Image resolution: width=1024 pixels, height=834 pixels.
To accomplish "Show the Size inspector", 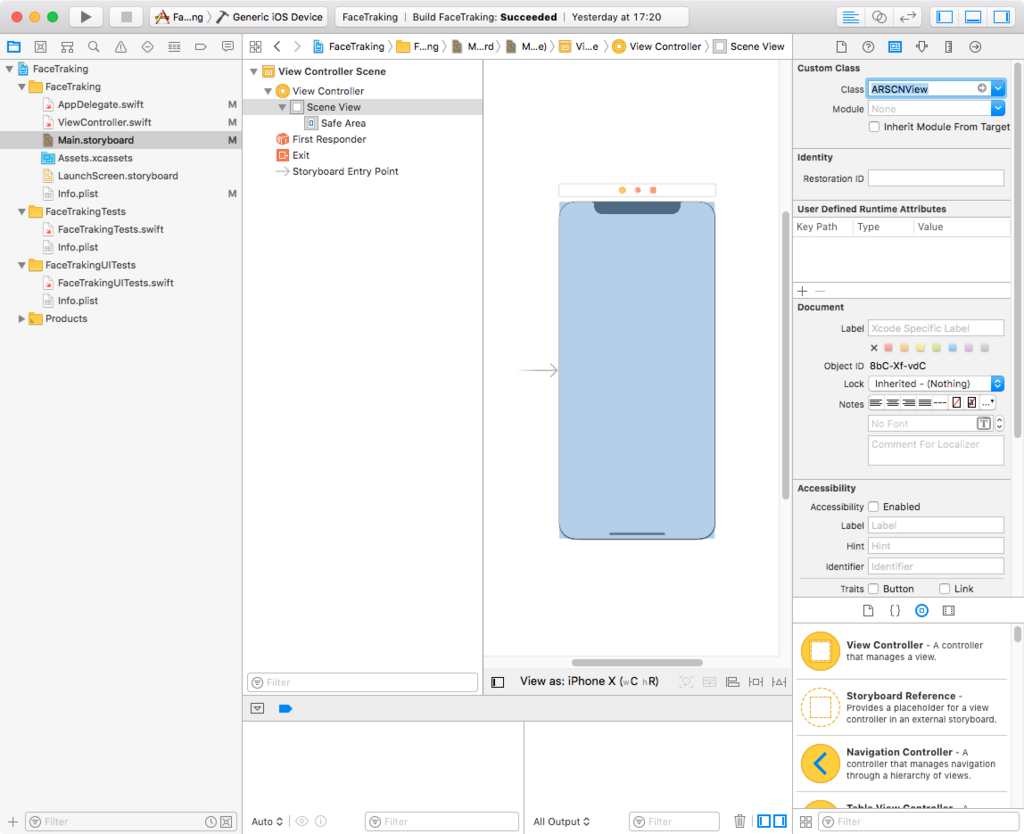I will [948, 47].
